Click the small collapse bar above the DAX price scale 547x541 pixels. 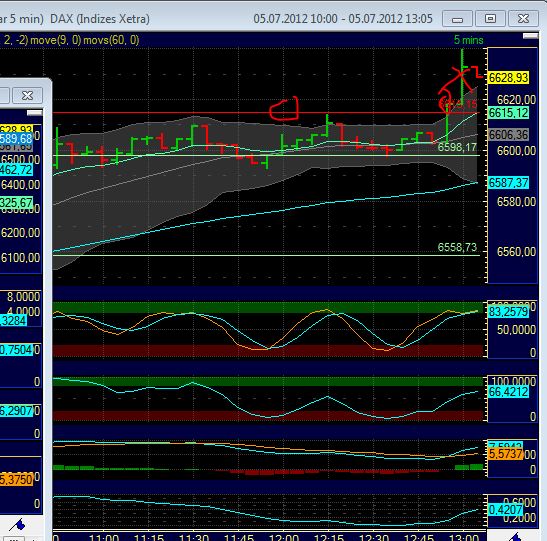[x=530, y=36]
